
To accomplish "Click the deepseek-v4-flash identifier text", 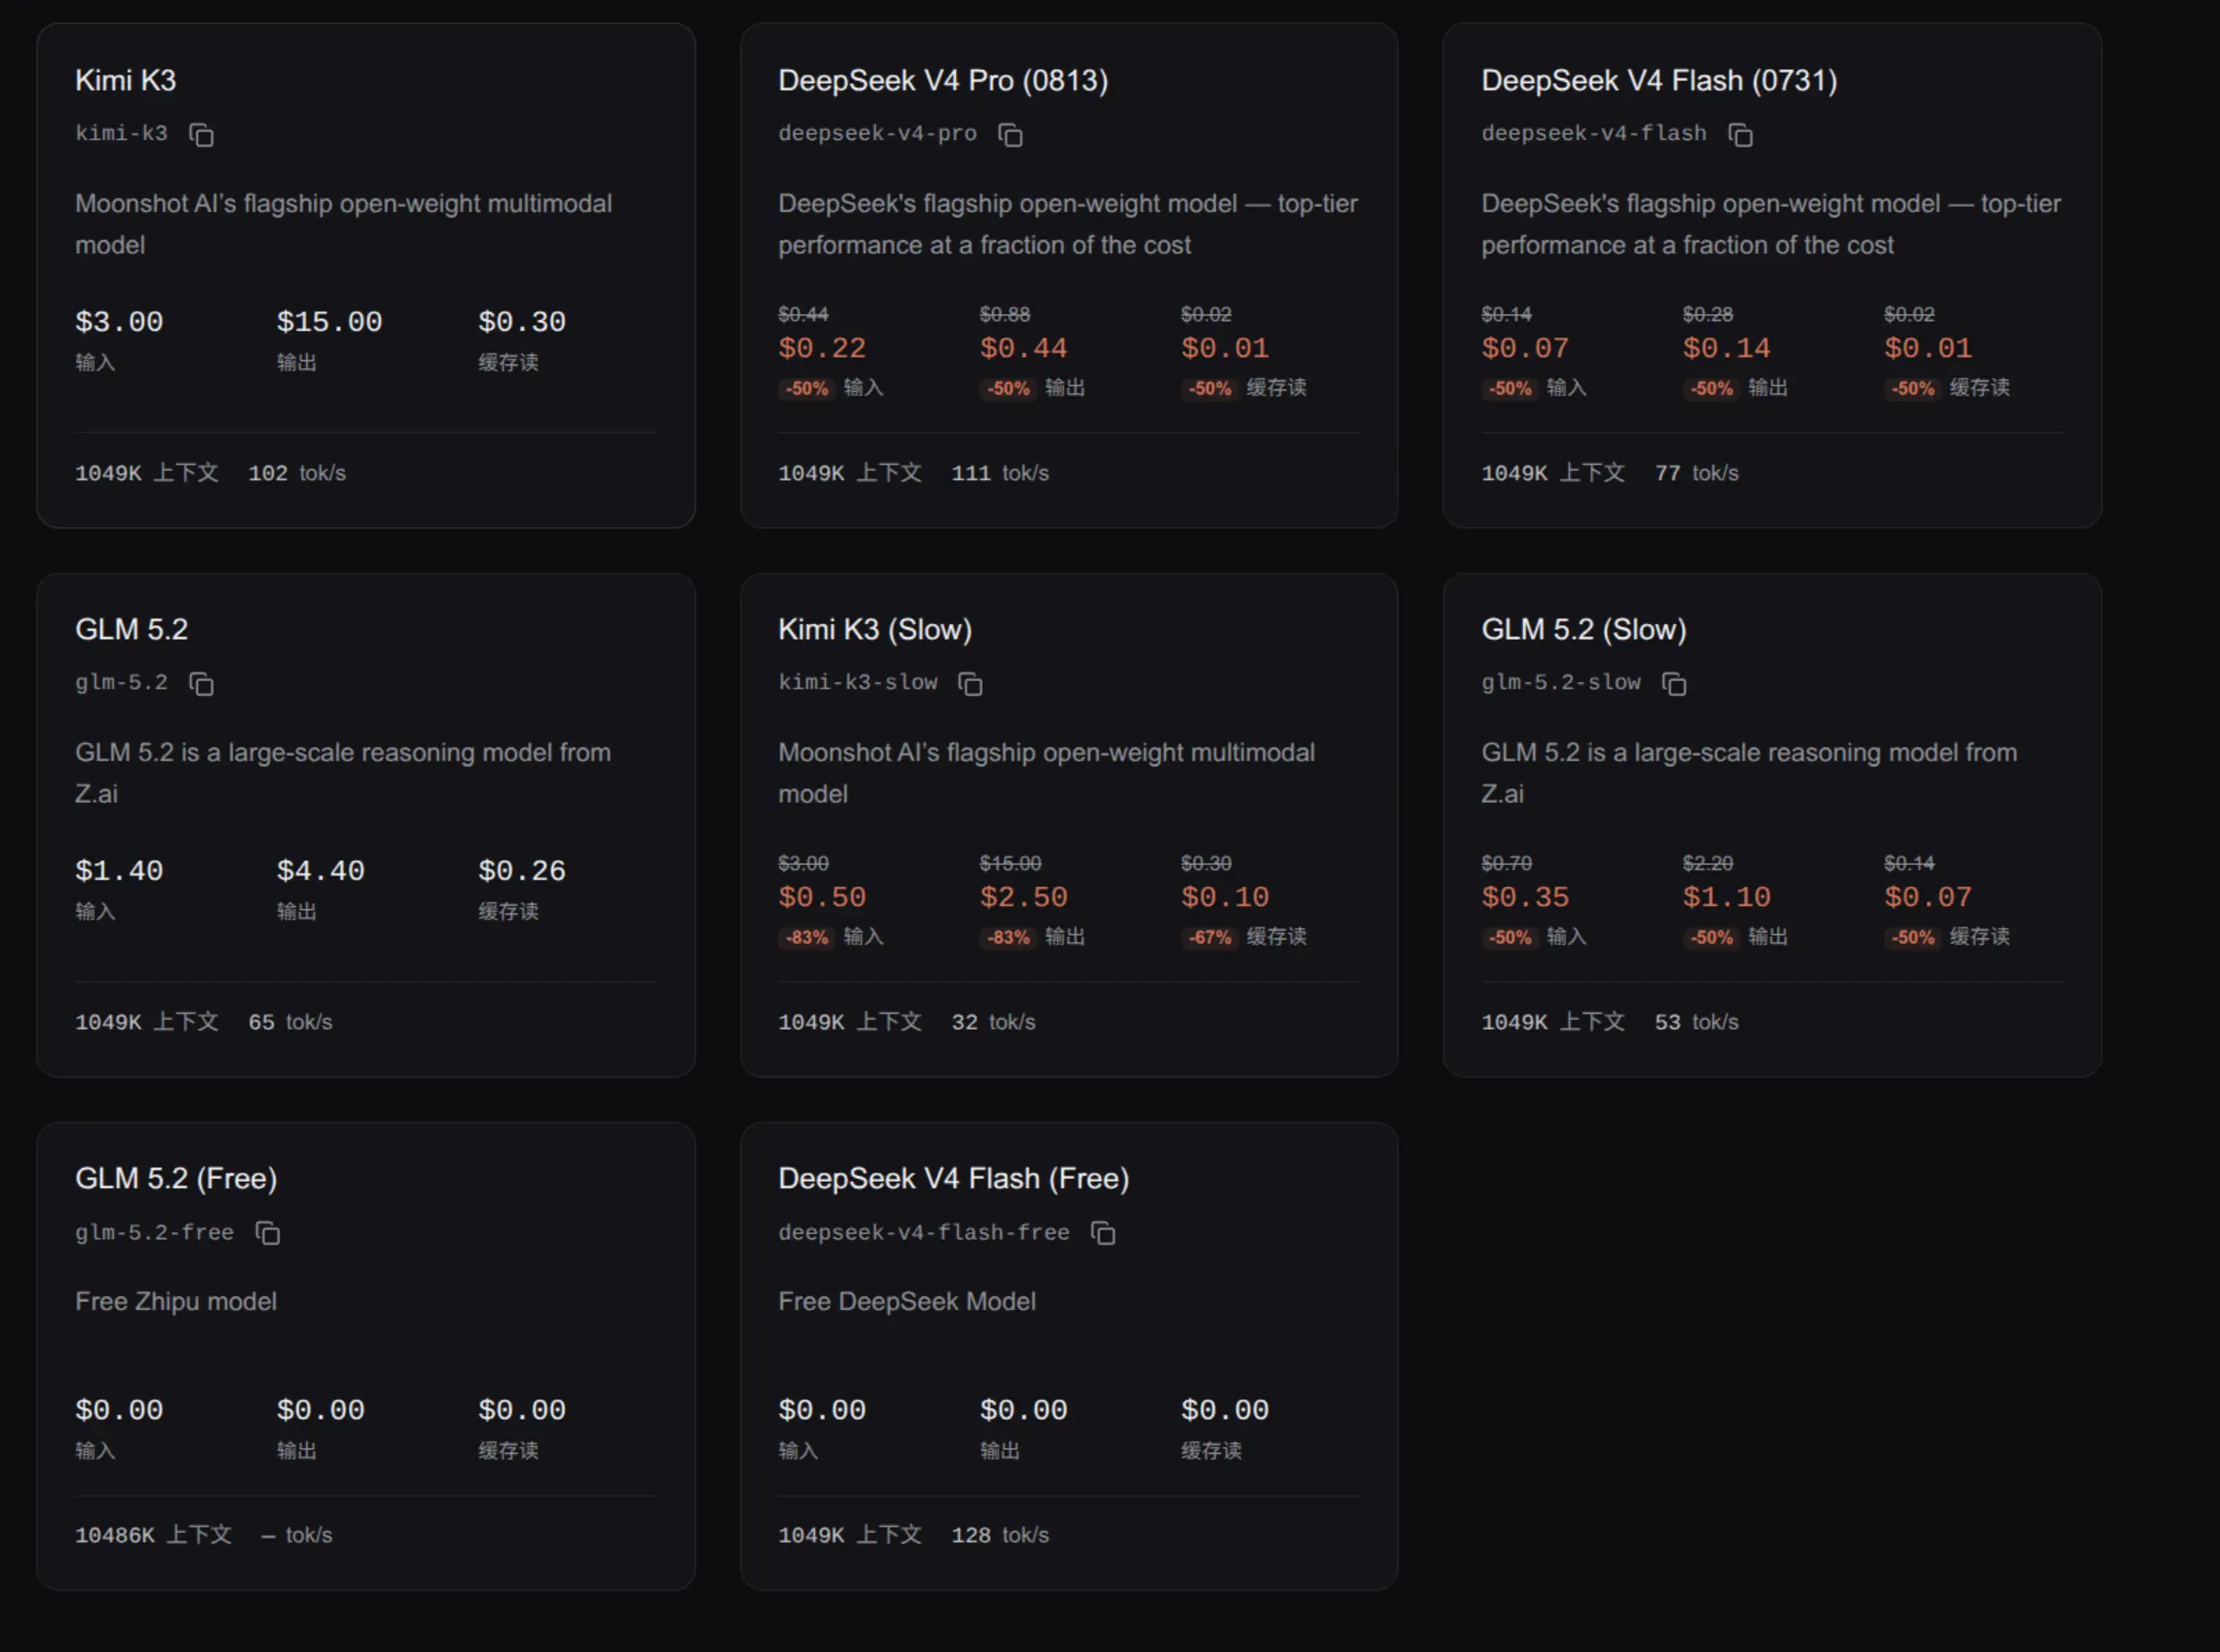I will point(1594,133).
